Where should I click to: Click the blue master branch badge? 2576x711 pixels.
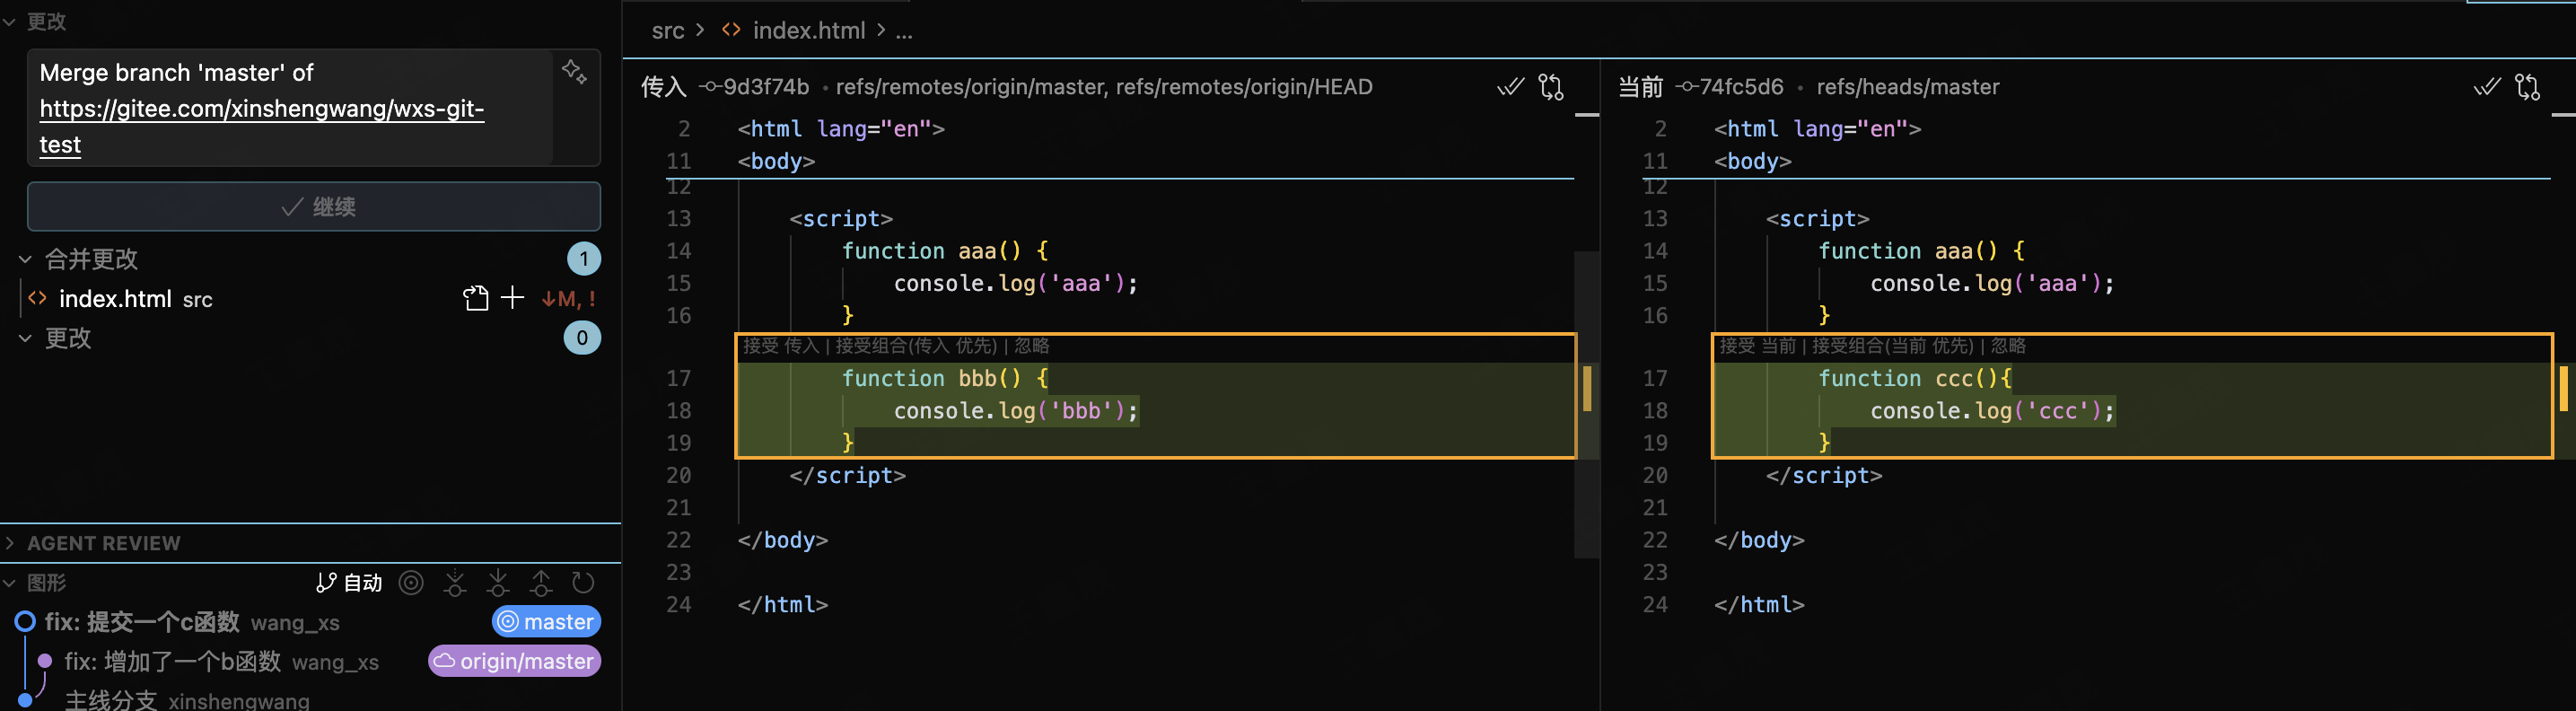click(x=546, y=622)
